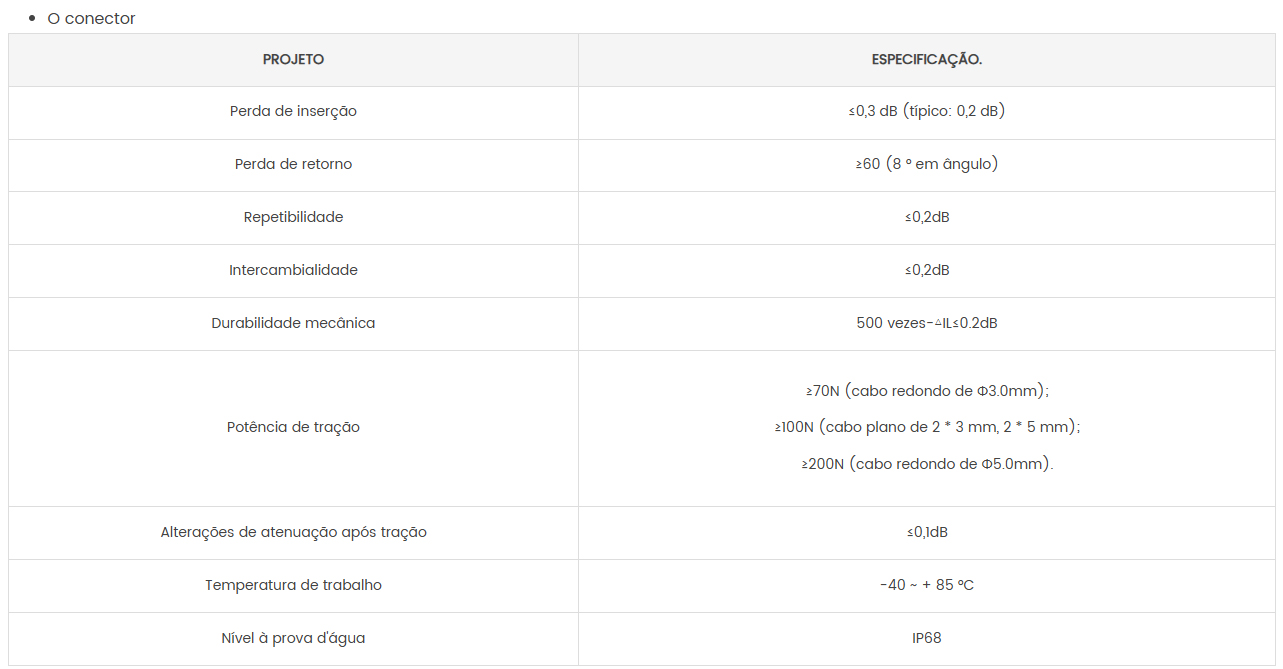This screenshot has height=669, width=1283.
Task: Click the ≥100N cabo plano line
Action: 926,427
